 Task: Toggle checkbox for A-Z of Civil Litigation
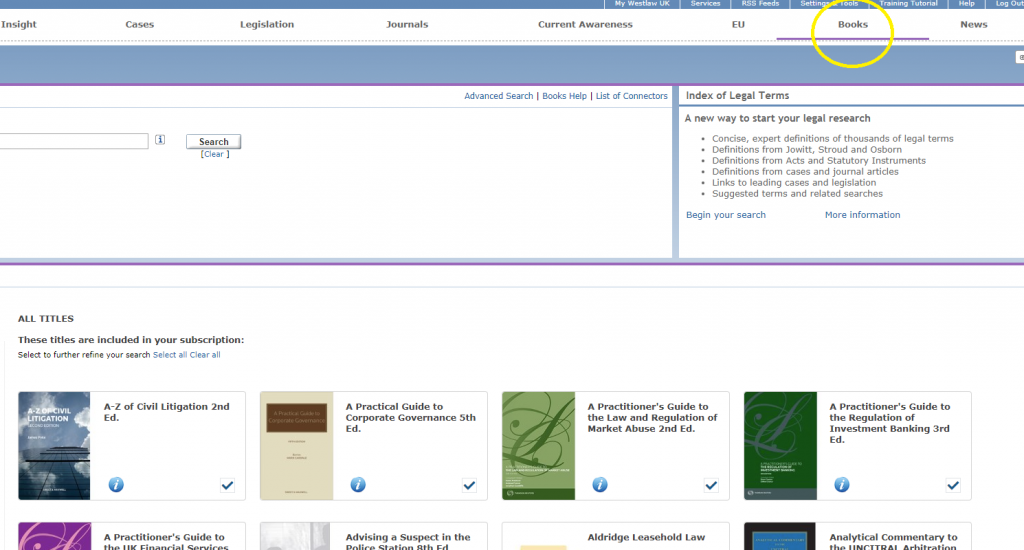(x=227, y=485)
